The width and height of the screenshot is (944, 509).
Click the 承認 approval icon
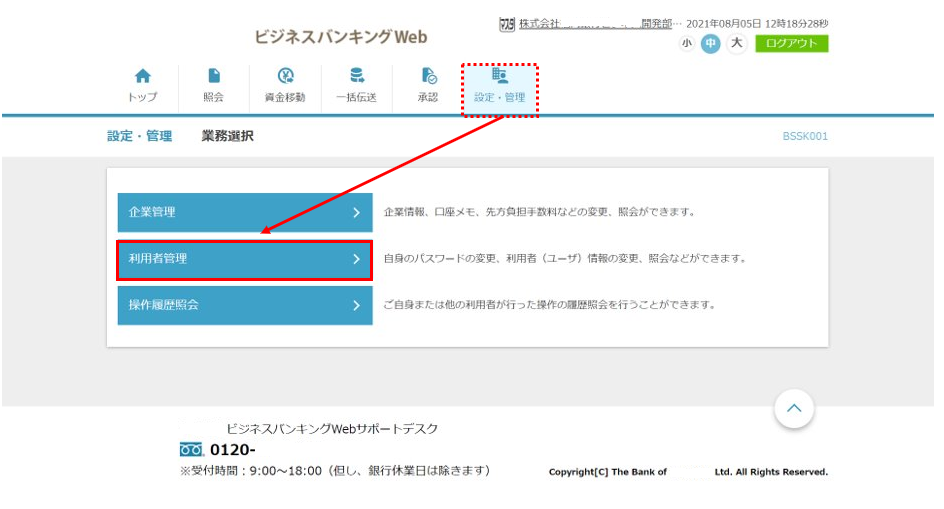point(428,77)
